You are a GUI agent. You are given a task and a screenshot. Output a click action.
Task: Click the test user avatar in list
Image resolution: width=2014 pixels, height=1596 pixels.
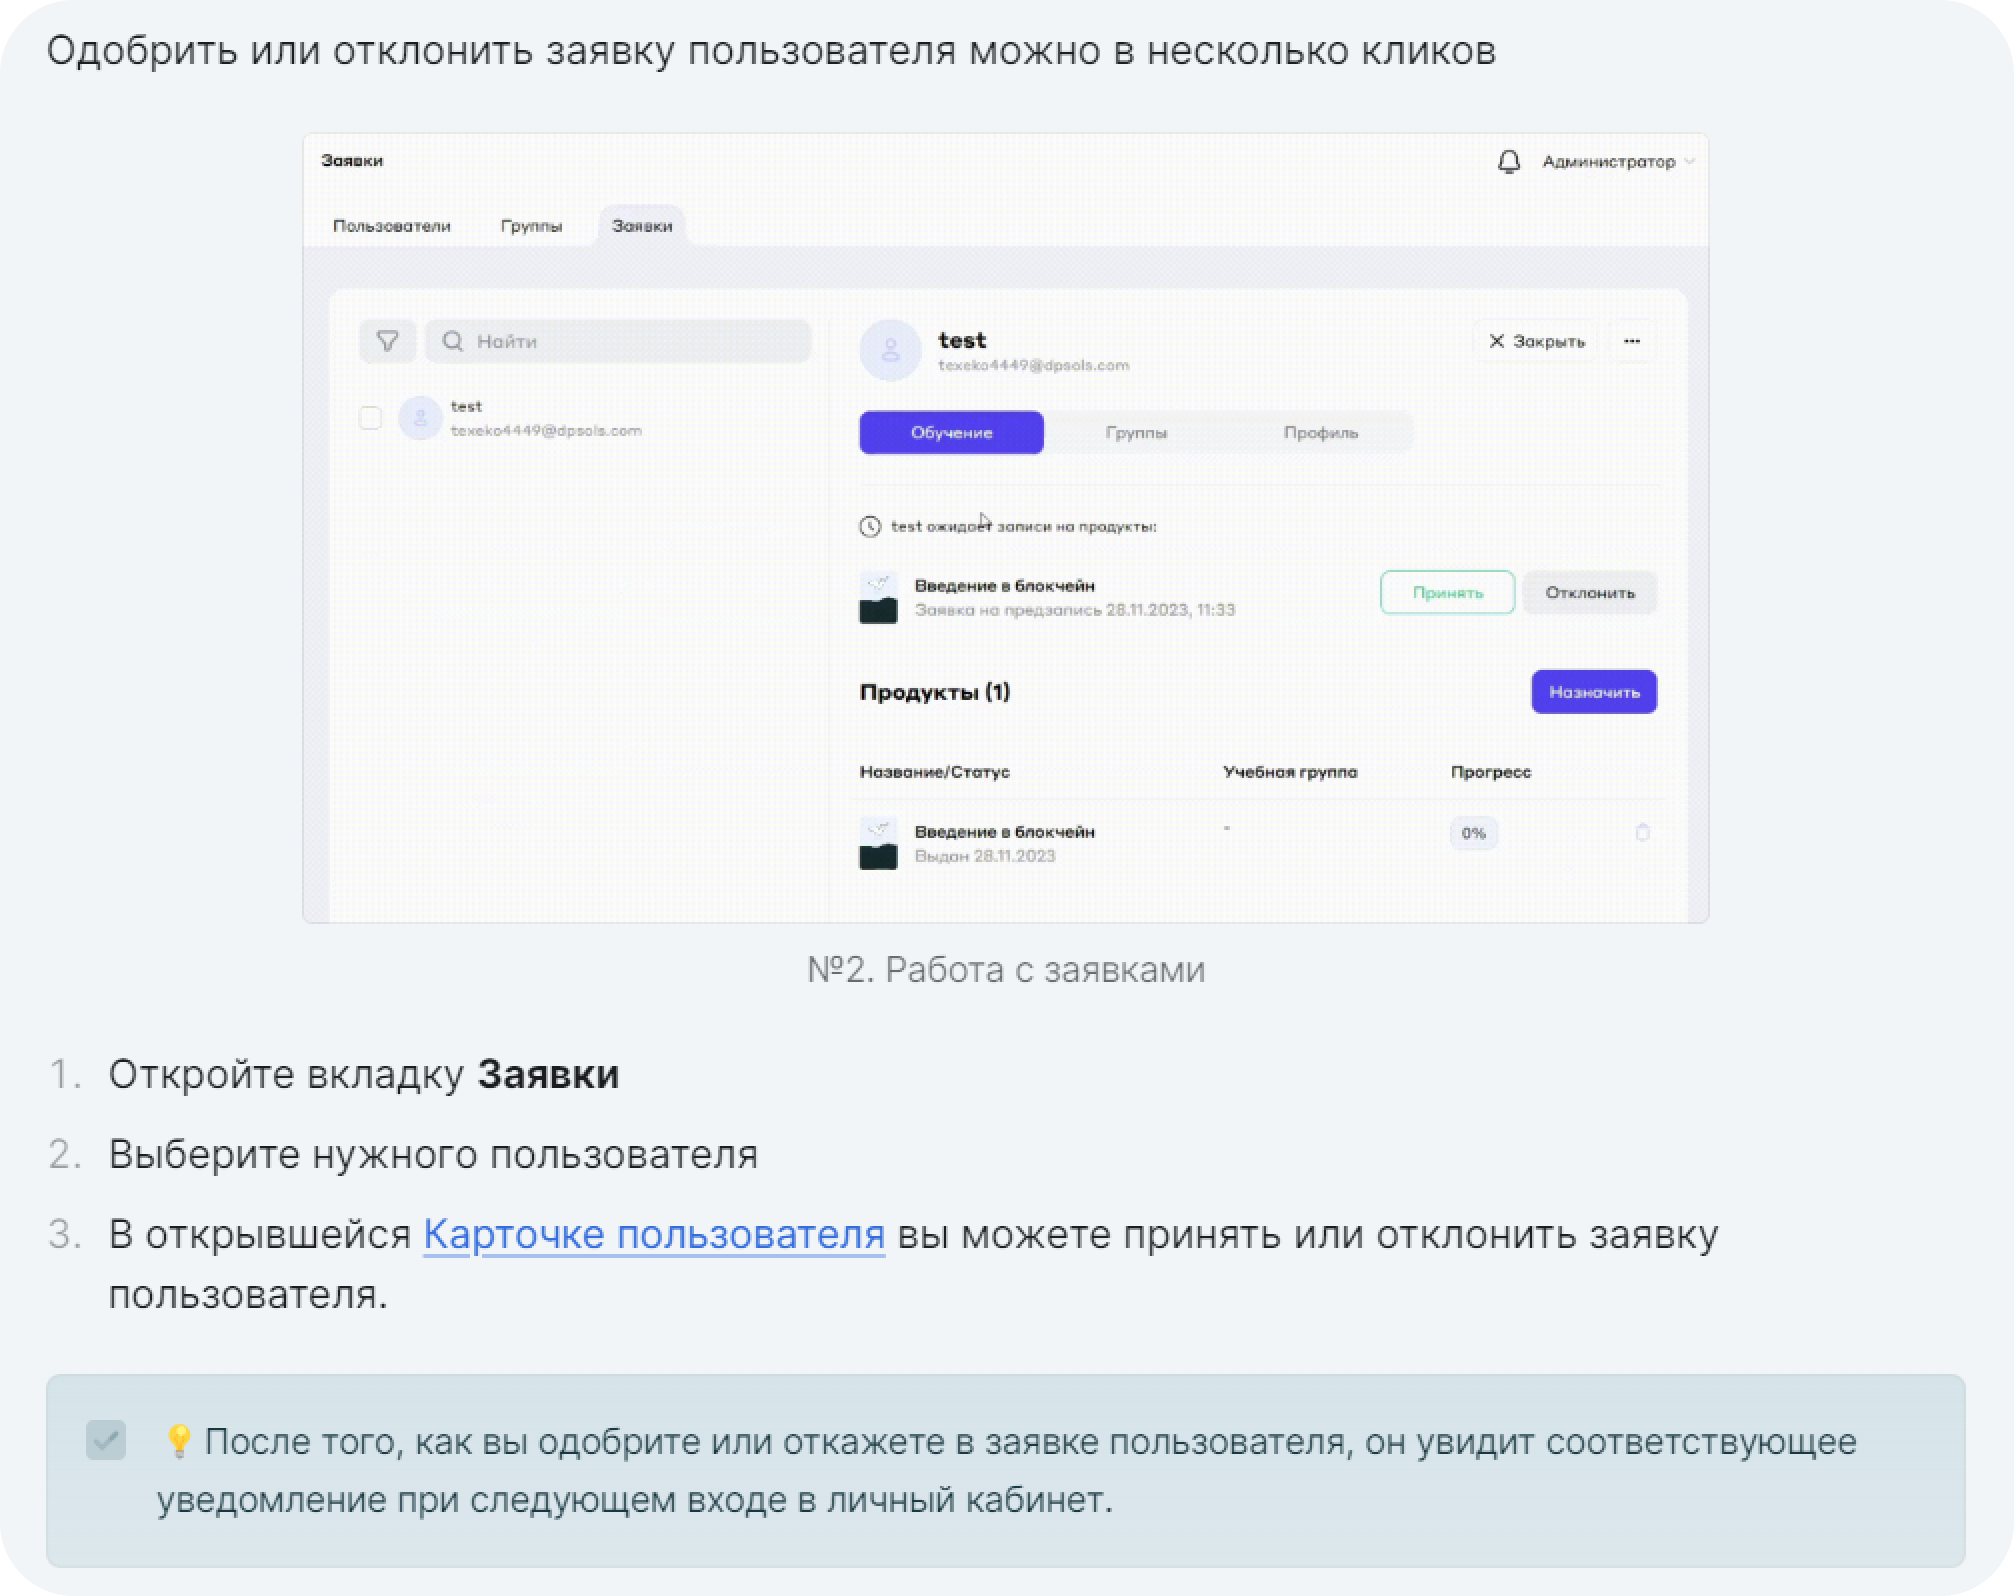coord(420,418)
